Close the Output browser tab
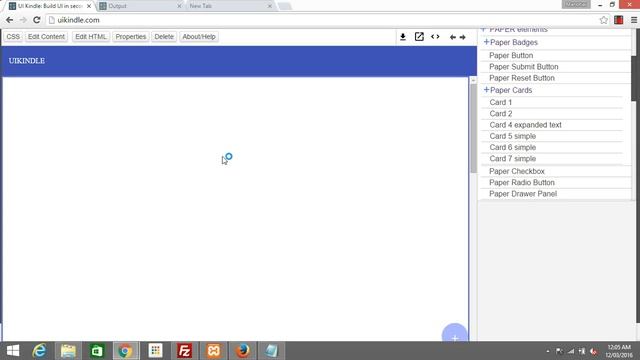This screenshot has height=360, width=640. (179, 6)
